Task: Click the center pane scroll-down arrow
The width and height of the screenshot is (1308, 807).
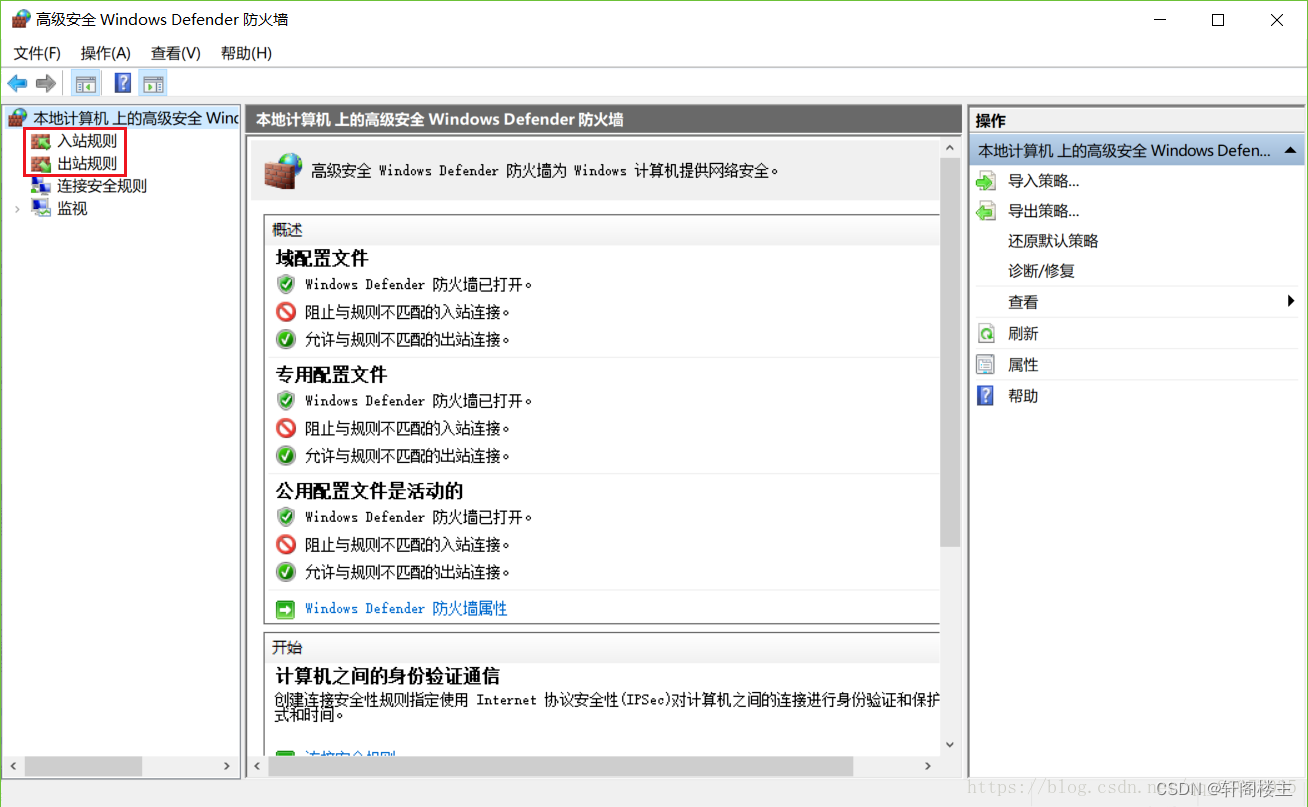Action: [x=950, y=745]
